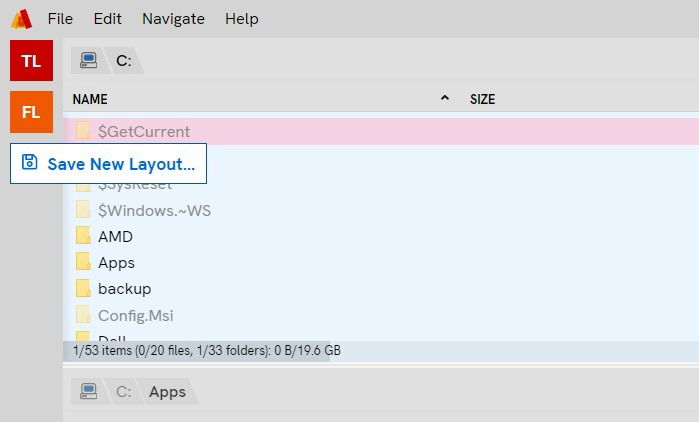Image resolution: width=699 pixels, height=422 pixels.
Task: Choose Save New Layout option
Action: point(120,164)
